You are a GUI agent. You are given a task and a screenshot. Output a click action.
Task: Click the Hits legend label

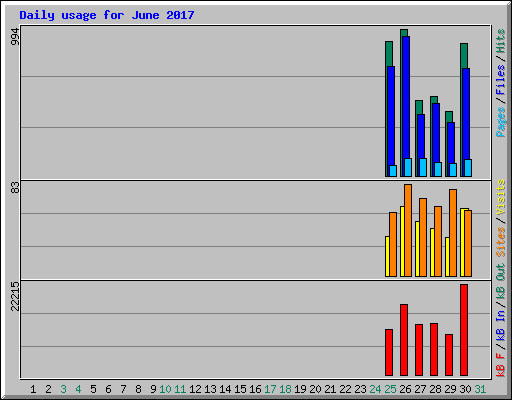pyautogui.click(x=501, y=41)
